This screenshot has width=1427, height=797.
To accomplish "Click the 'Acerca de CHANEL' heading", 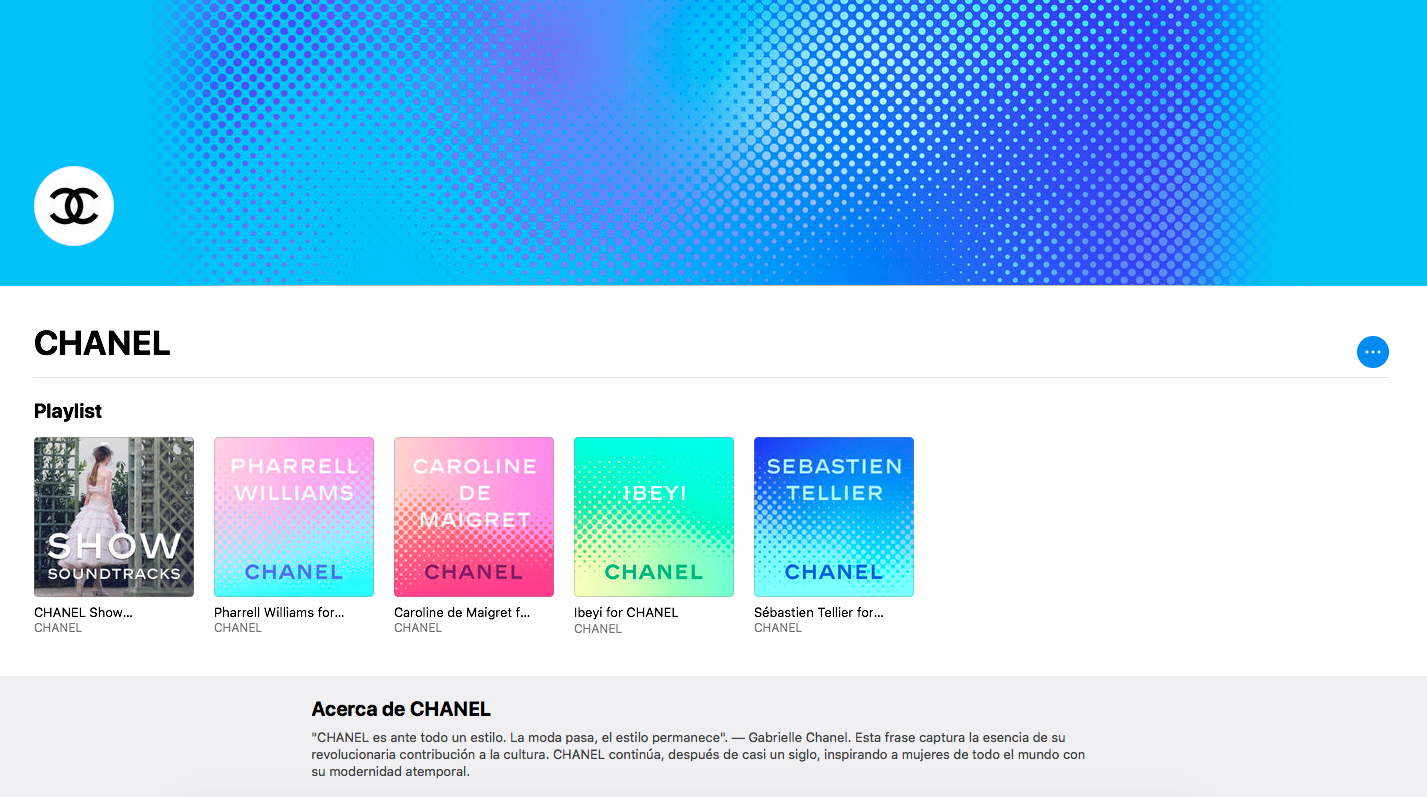I will (x=401, y=709).
